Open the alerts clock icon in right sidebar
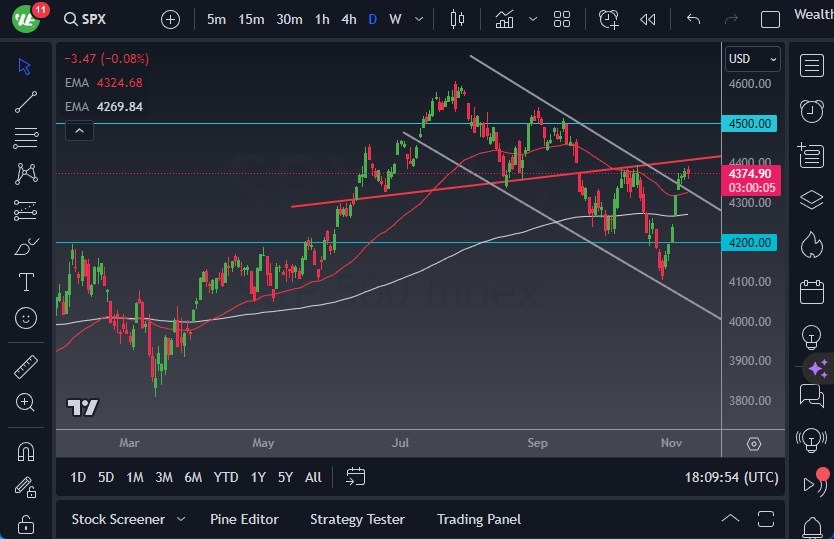 click(x=811, y=110)
